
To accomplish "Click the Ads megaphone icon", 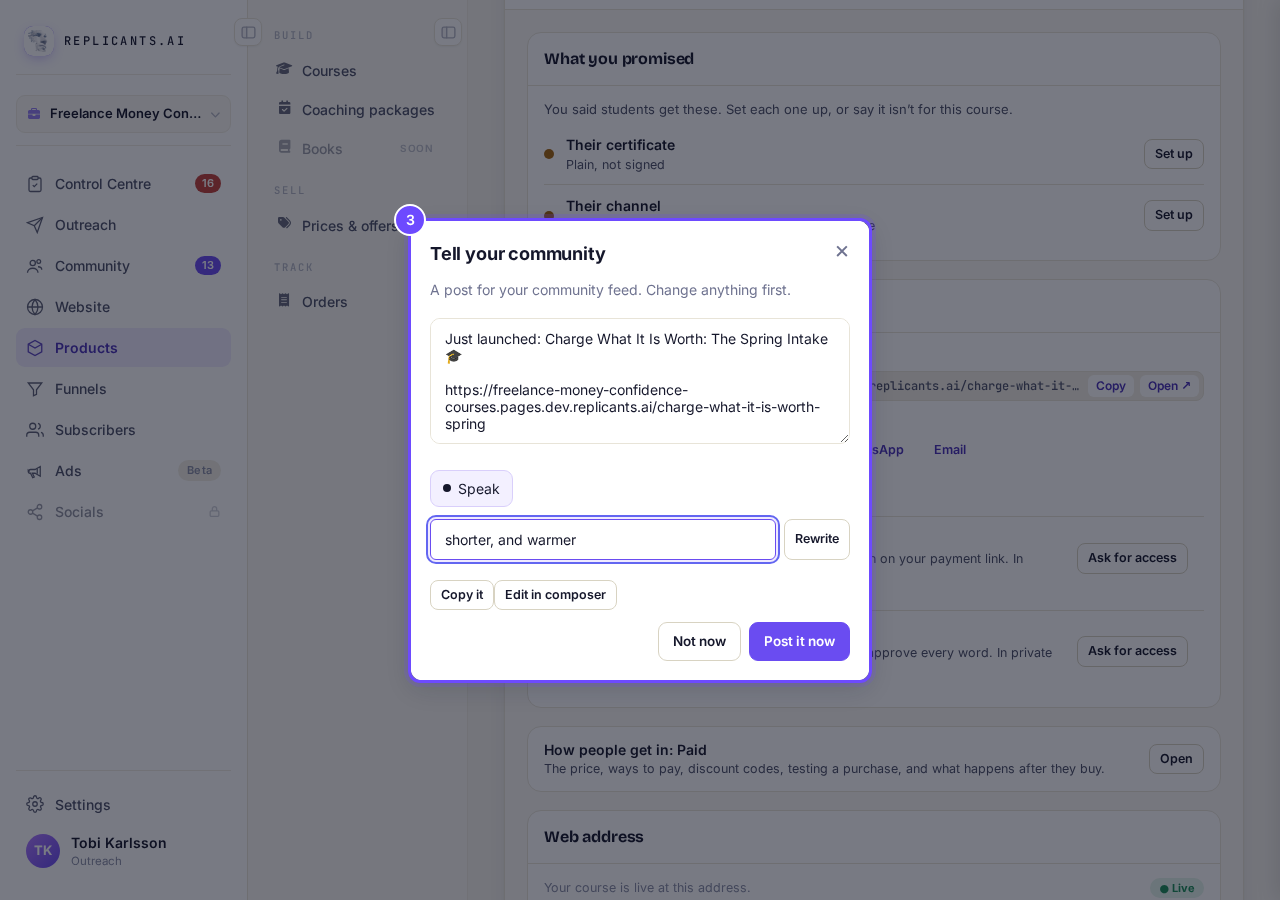I will click(35, 471).
